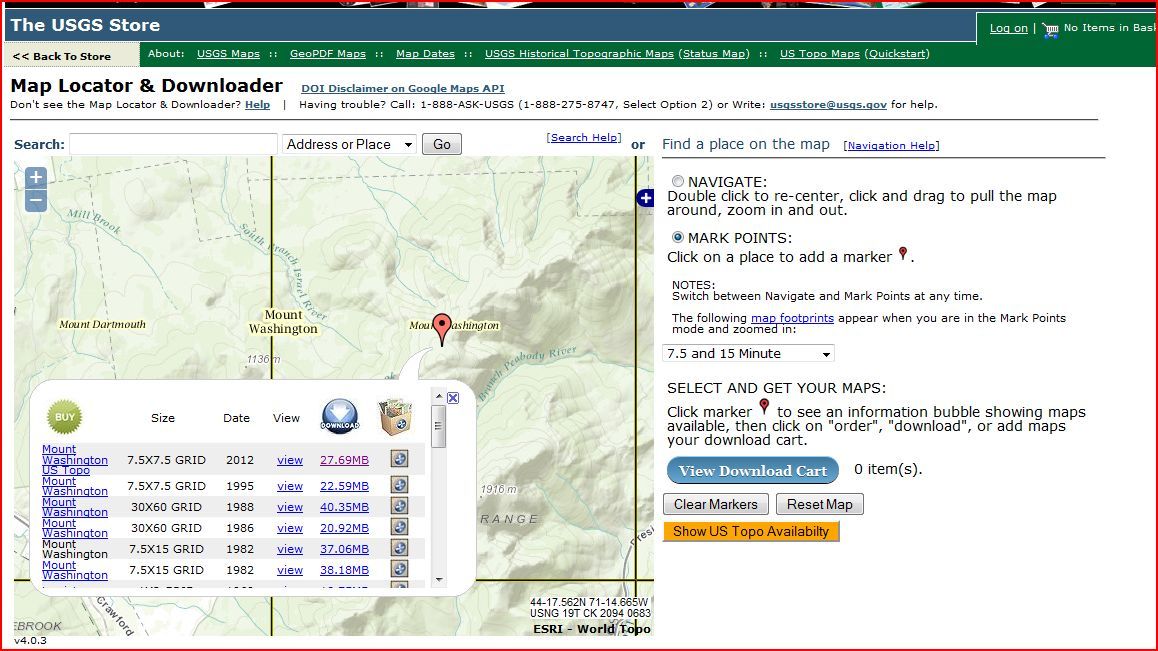Open the 1995 Mount Washington map link
This screenshot has height=651, width=1158.
point(75,486)
